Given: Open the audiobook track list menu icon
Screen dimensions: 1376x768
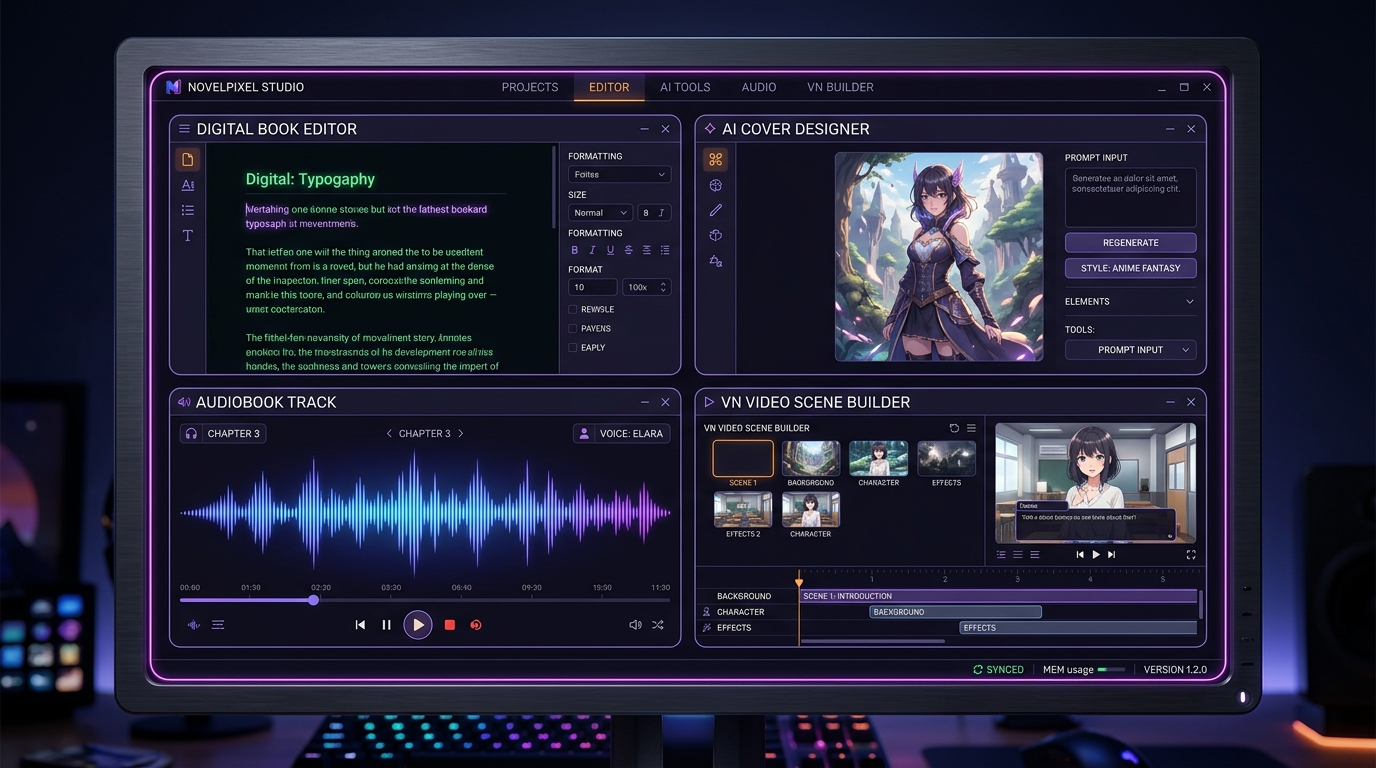Looking at the screenshot, I should [x=218, y=625].
